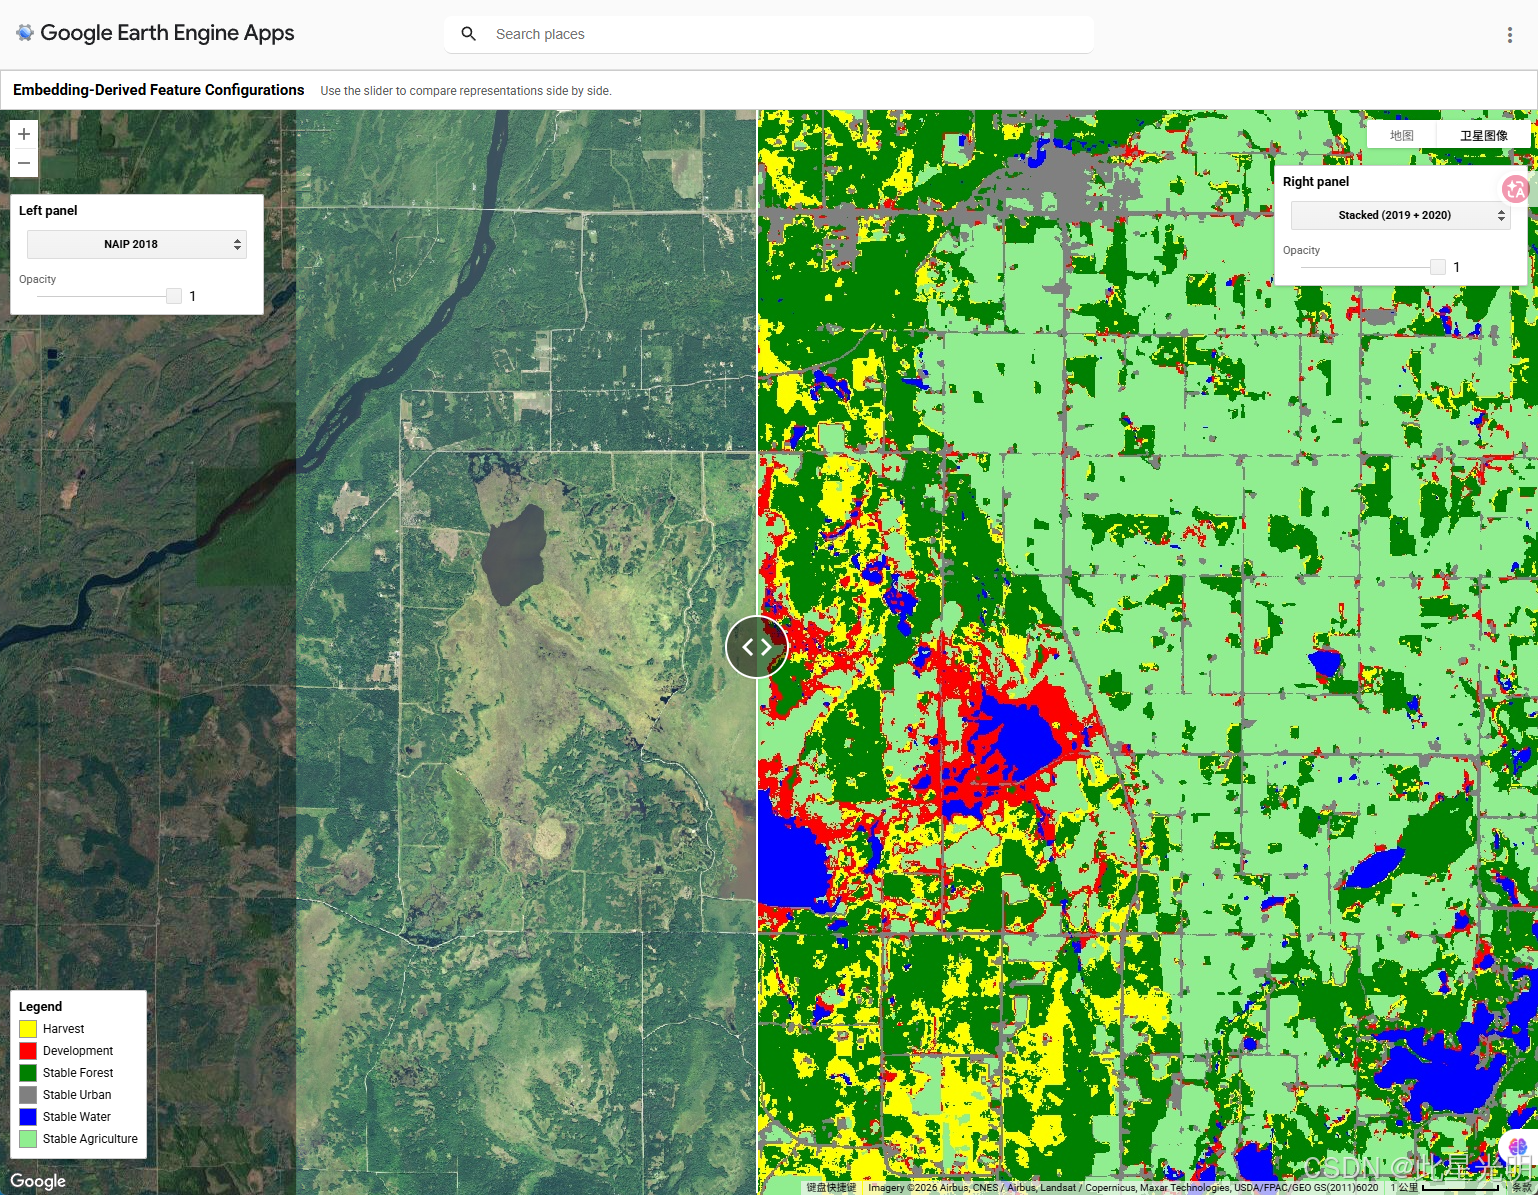Screen dimensions: 1538x1195
Task: Click the blue Stable Water swatch
Action: (x=28, y=1117)
